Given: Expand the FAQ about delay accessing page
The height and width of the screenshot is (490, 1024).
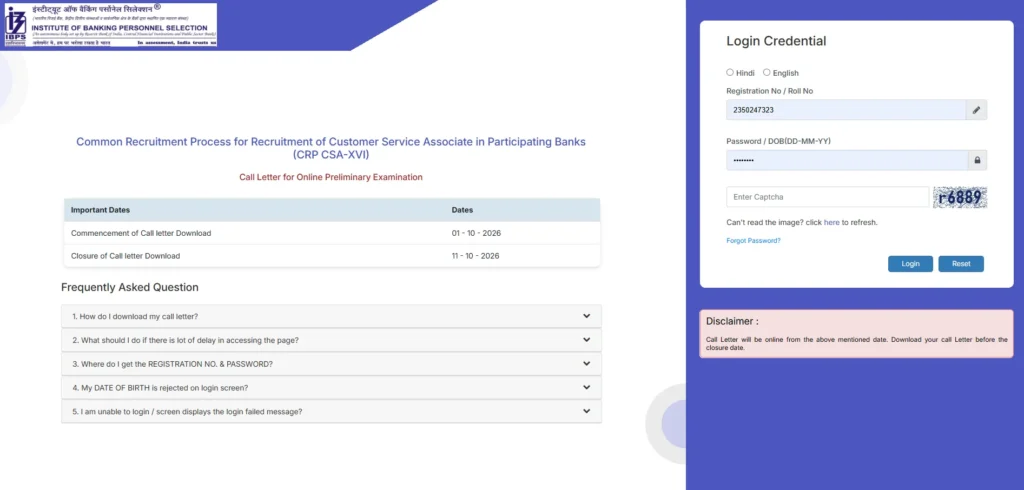Looking at the screenshot, I should coord(331,340).
